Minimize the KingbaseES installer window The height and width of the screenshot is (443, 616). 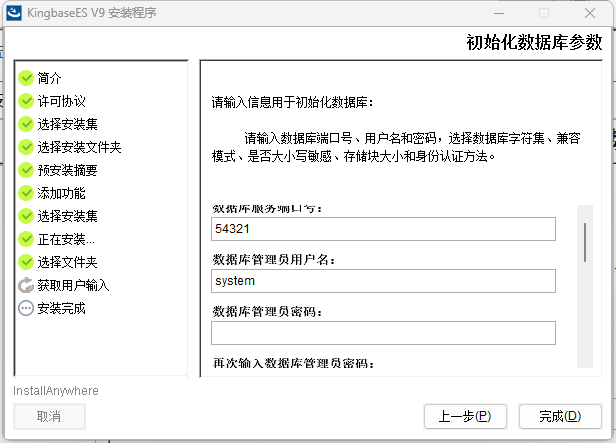tap(499, 13)
